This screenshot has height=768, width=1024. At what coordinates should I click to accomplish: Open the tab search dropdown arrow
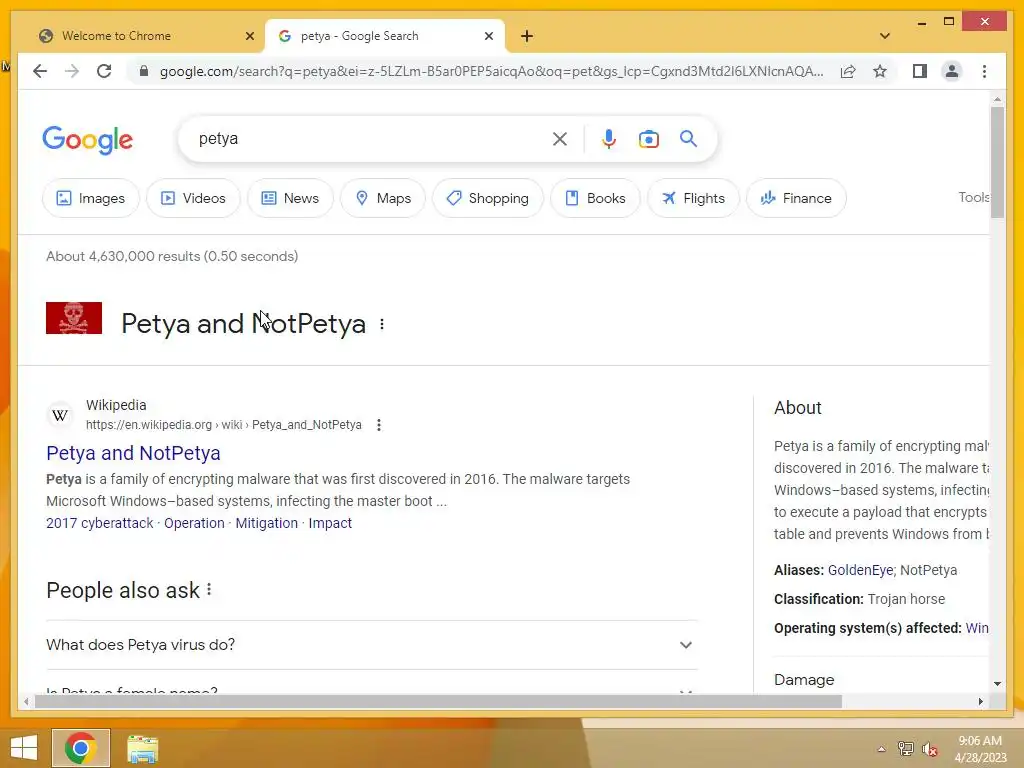(885, 36)
